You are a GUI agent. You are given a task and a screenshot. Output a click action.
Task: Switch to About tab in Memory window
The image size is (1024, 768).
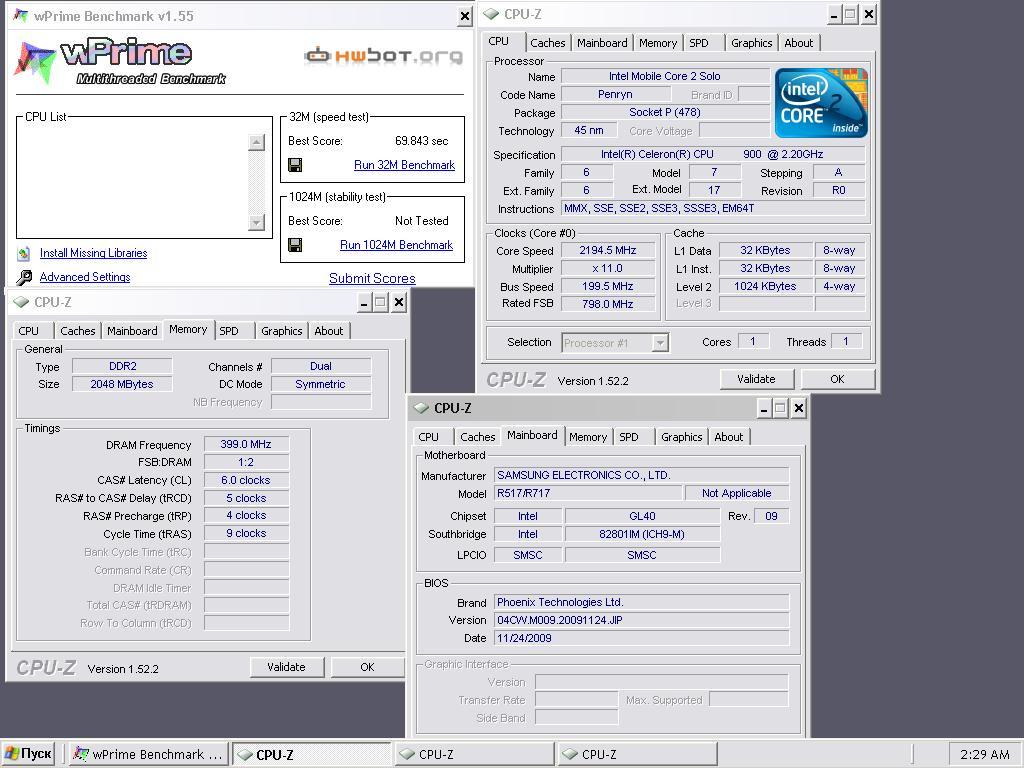point(328,331)
